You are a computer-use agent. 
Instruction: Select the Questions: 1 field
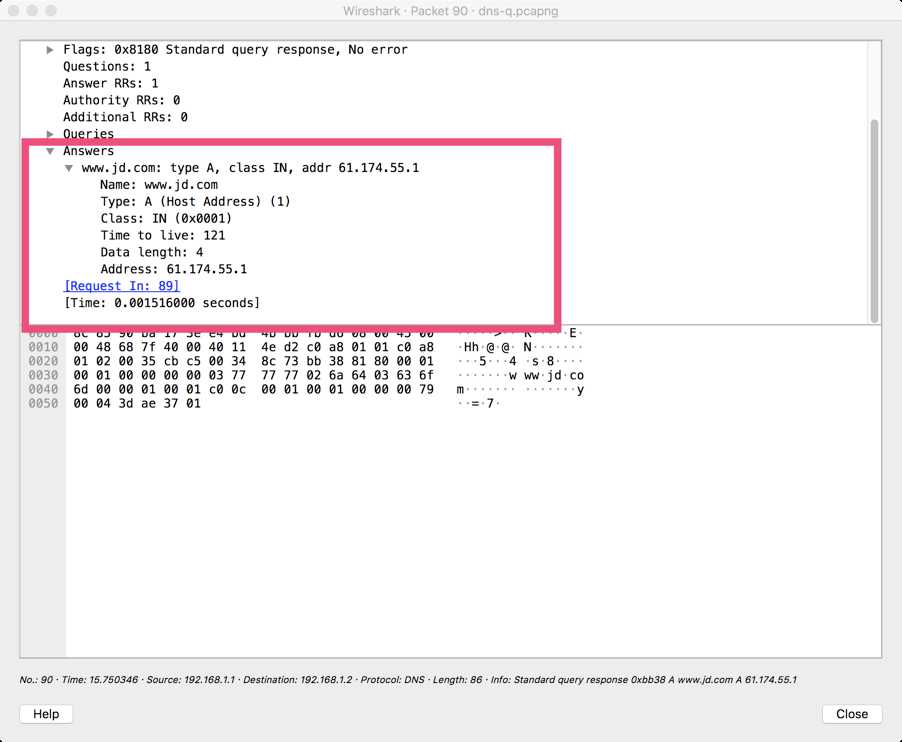[107, 67]
